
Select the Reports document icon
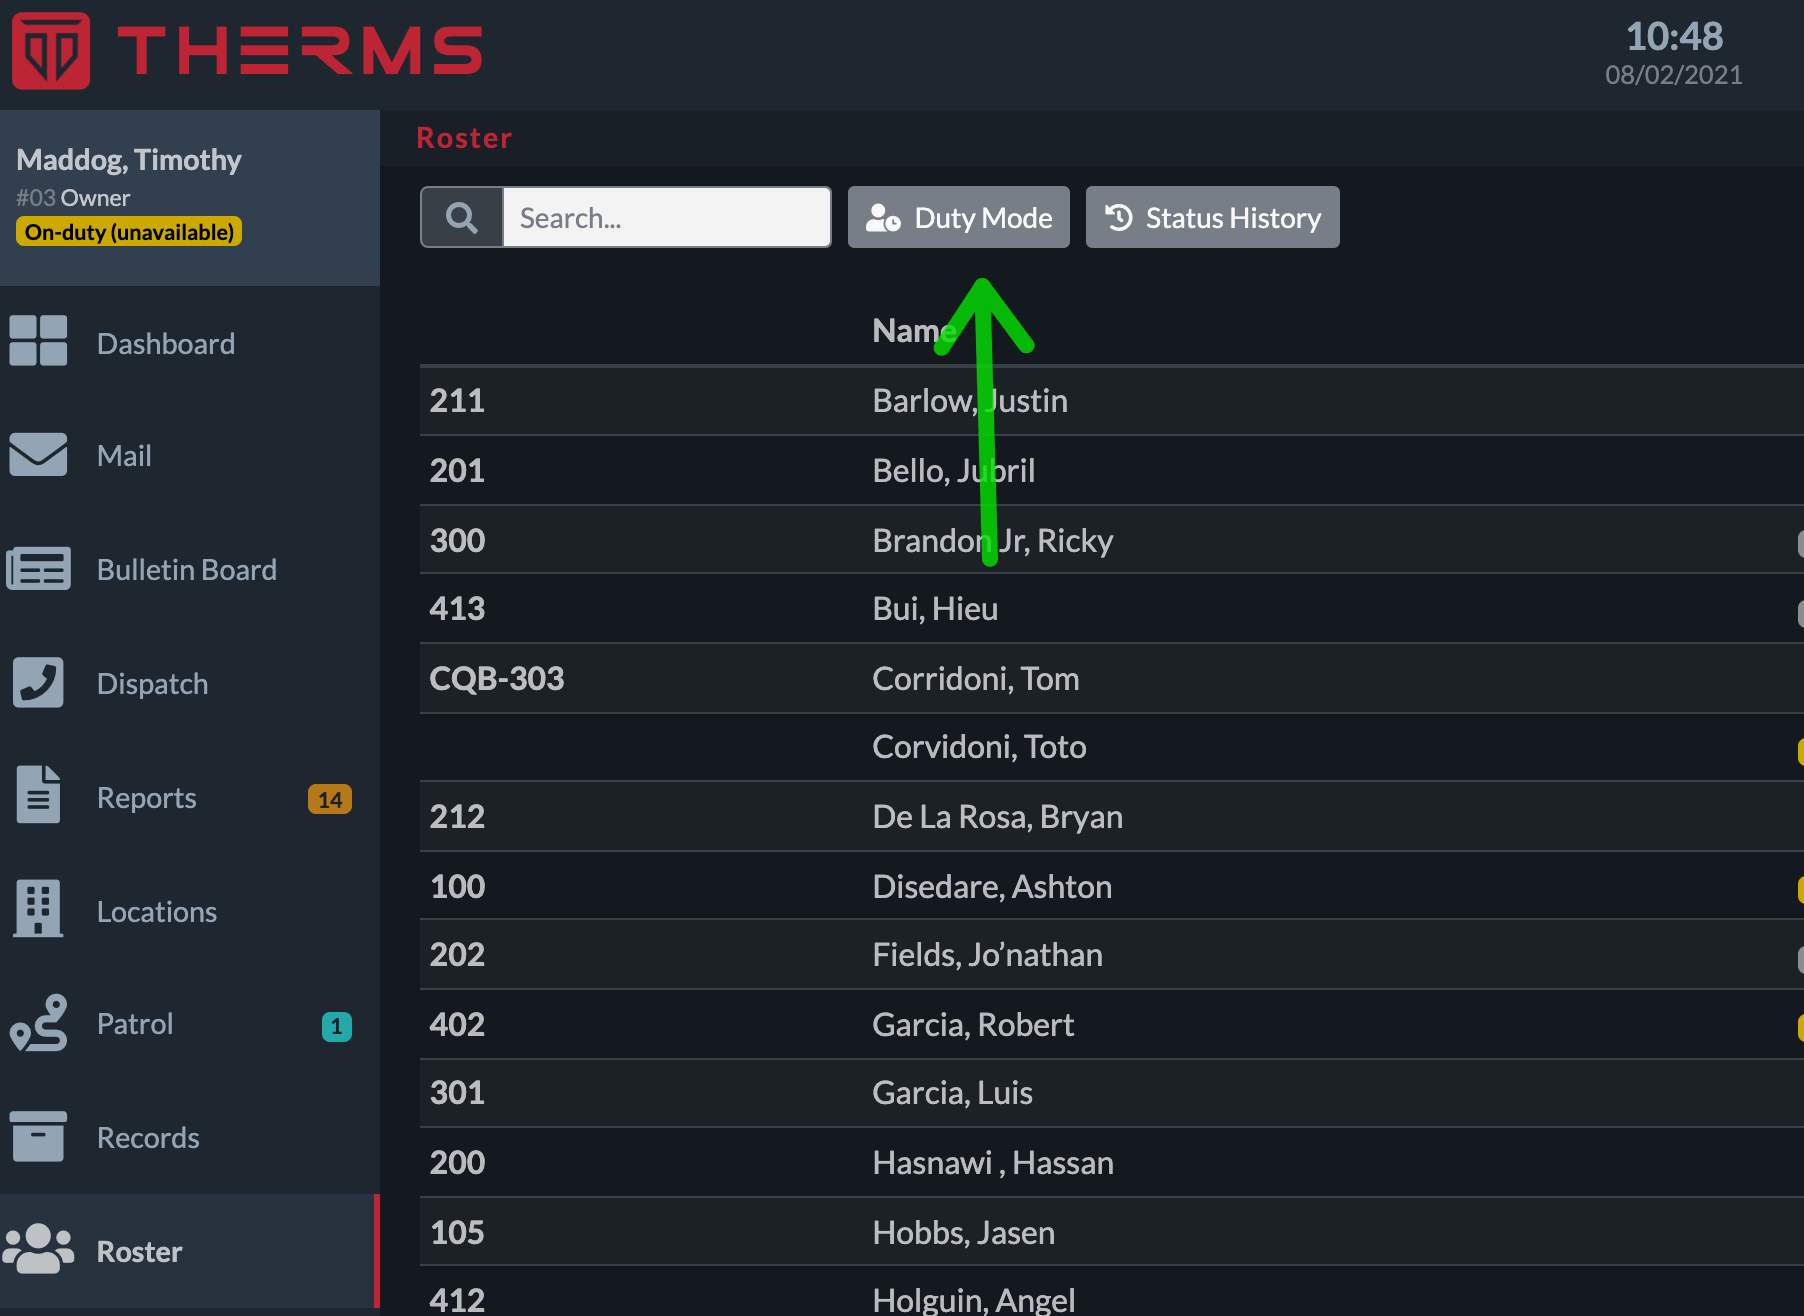click(38, 796)
